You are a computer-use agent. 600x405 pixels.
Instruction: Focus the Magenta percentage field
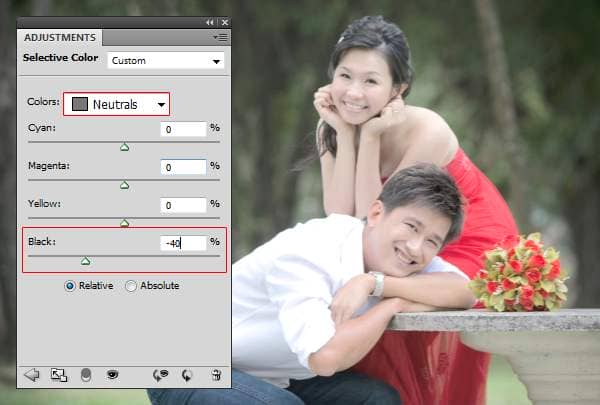click(183, 167)
